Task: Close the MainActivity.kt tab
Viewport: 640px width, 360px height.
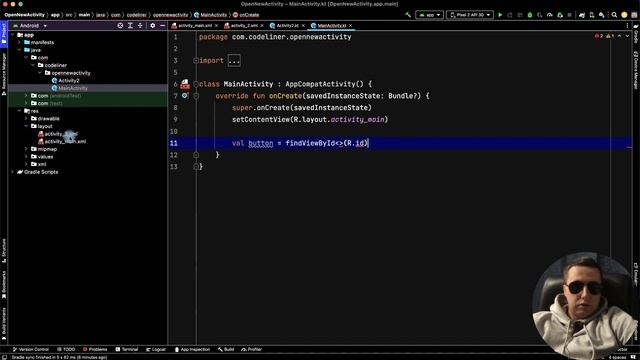Action: (x=350, y=26)
